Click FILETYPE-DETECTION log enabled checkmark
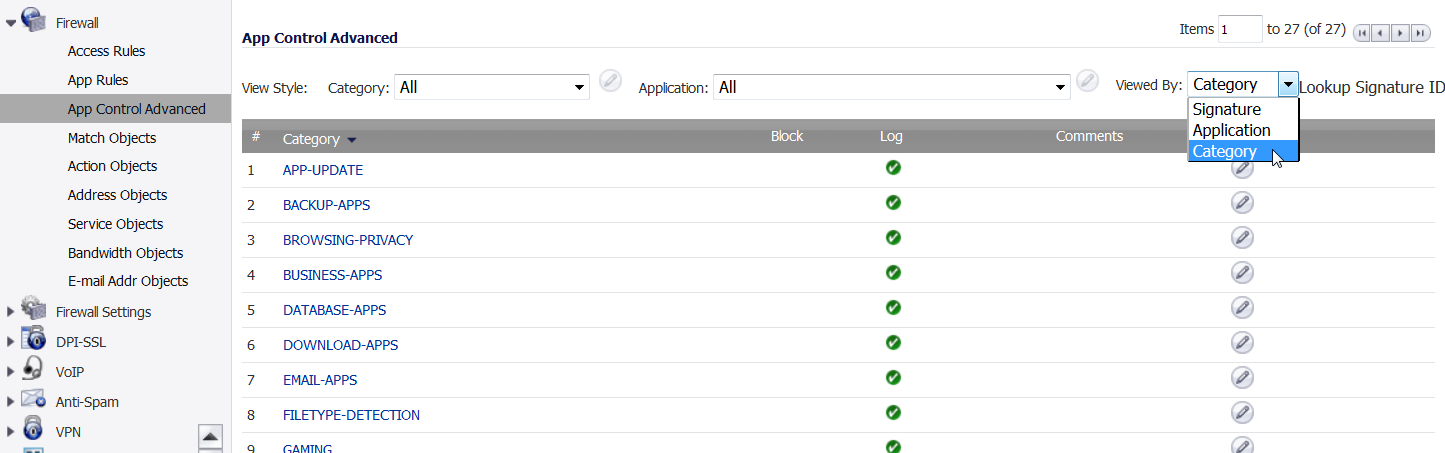Image resolution: width=1445 pixels, height=453 pixels. (893, 413)
